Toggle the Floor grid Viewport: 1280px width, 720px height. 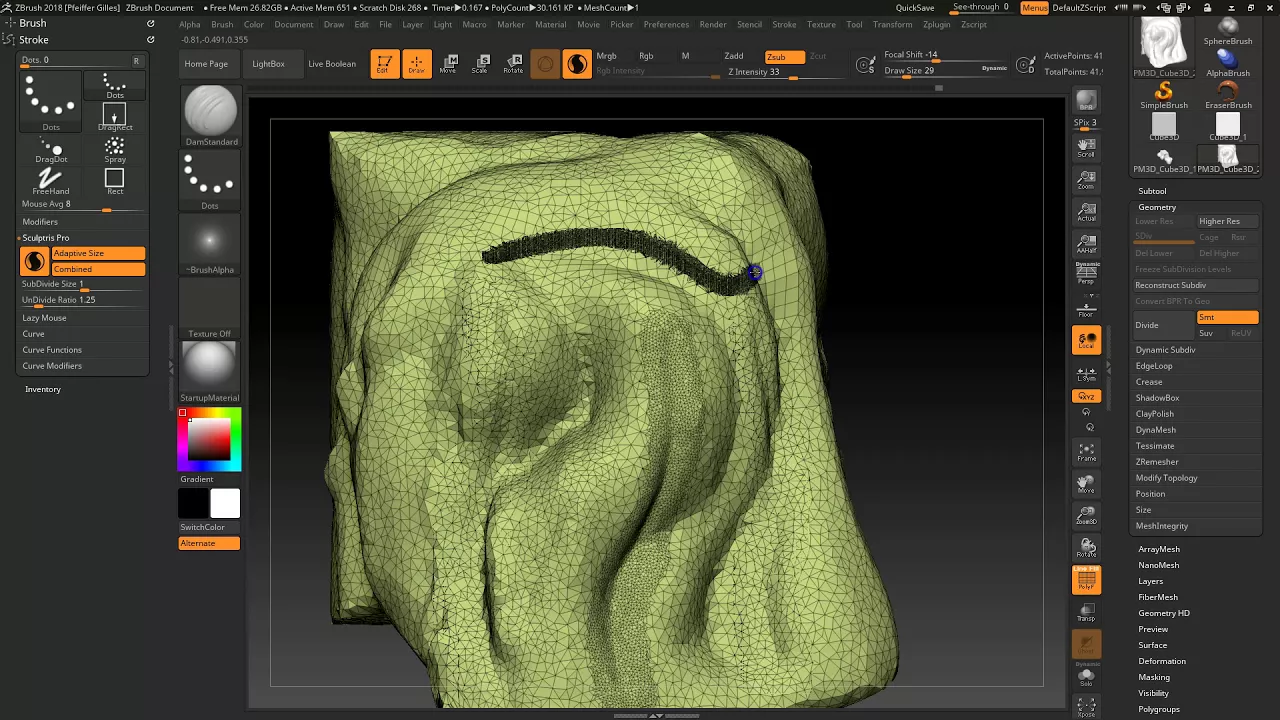click(1086, 308)
